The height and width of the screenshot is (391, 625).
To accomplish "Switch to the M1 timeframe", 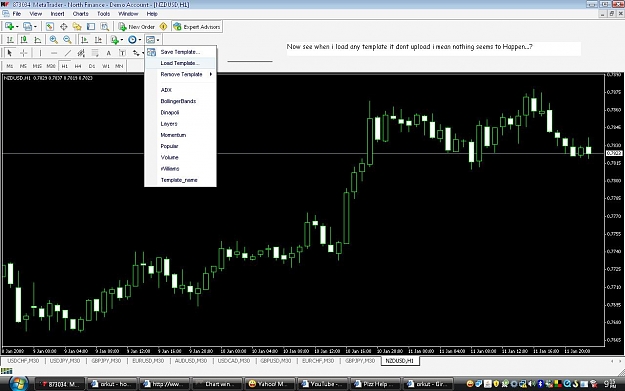I will click(10, 66).
